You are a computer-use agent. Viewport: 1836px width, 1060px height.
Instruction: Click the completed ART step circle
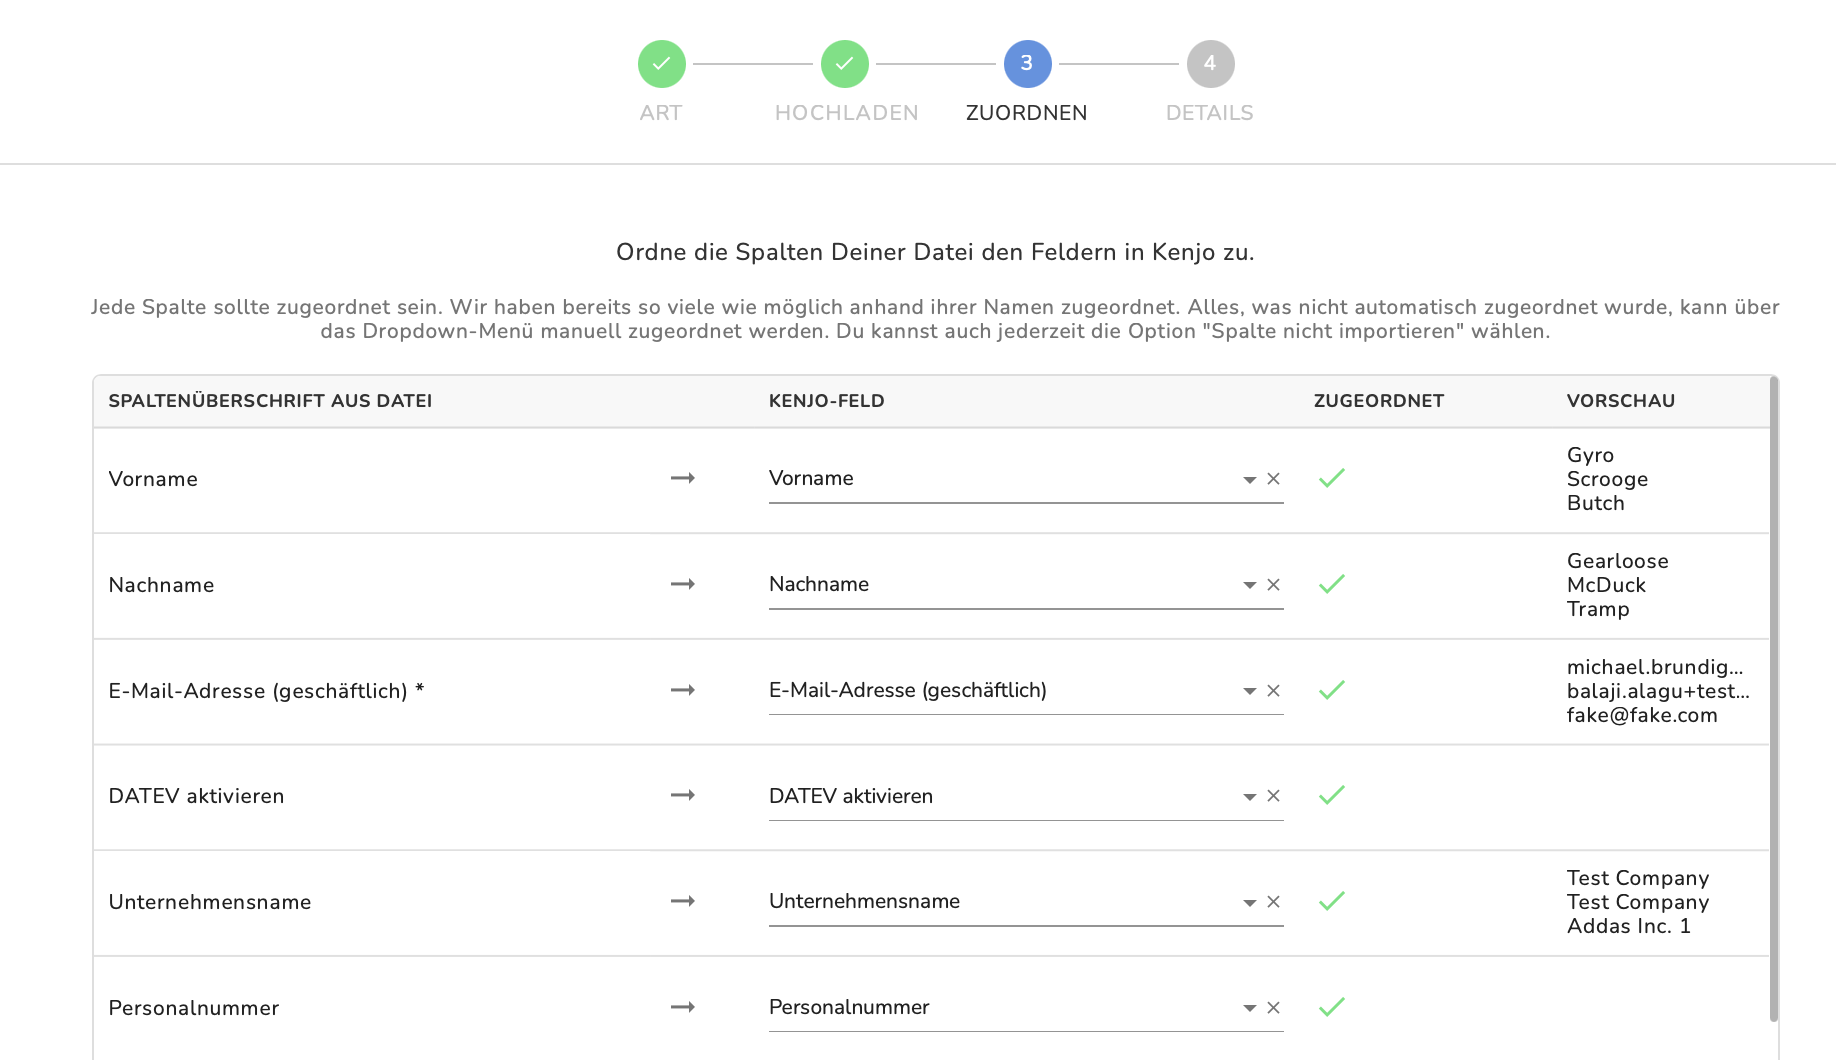(x=662, y=64)
